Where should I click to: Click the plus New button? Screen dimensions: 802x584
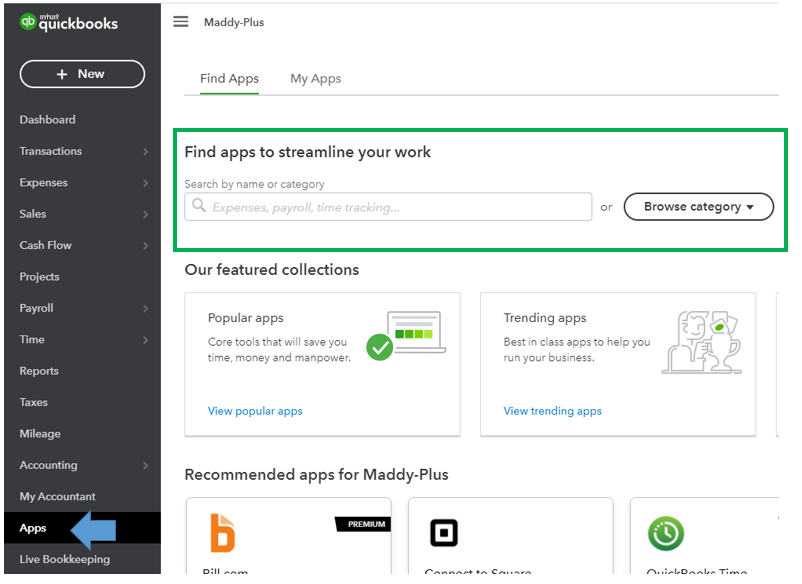[x=82, y=74]
